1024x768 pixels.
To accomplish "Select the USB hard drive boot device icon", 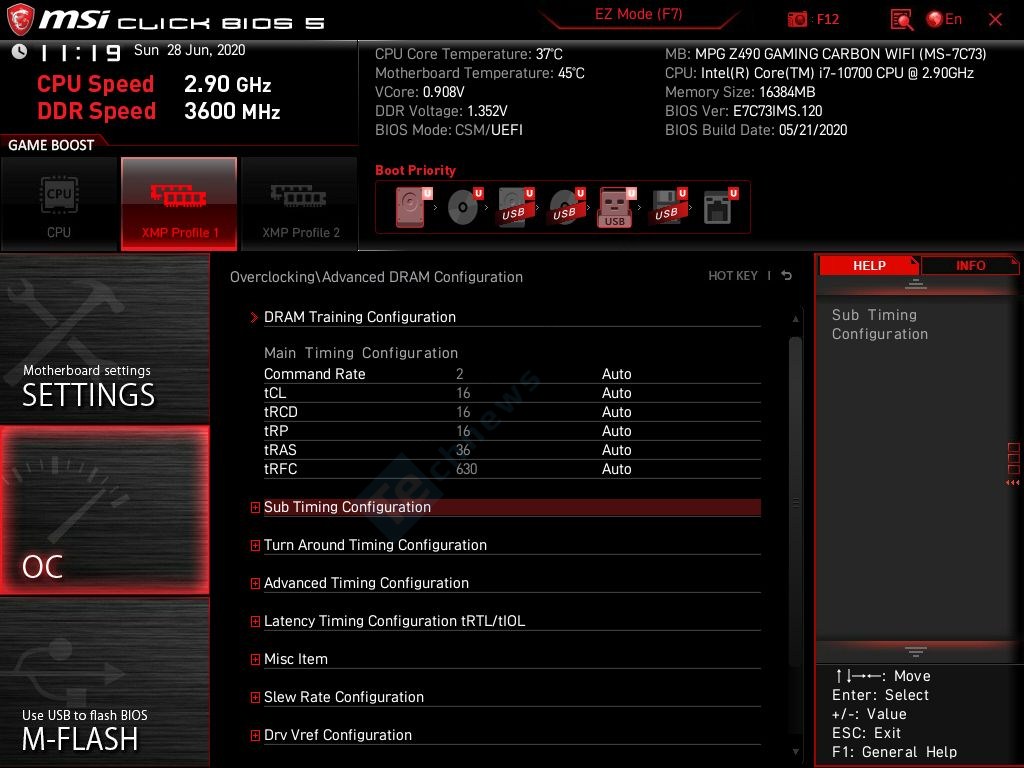I will [x=516, y=207].
